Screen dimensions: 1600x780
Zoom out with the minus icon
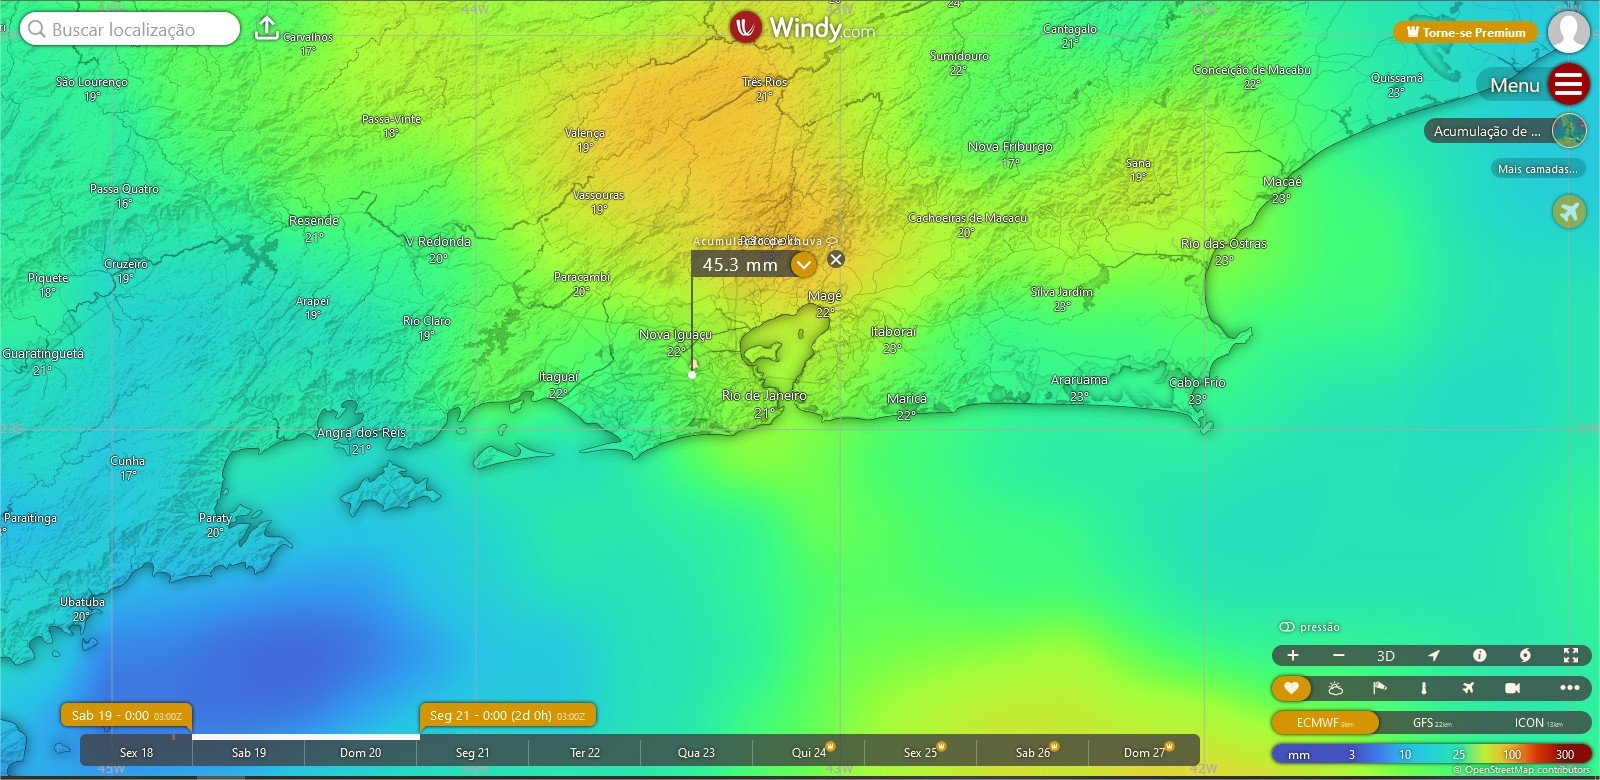1339,656
